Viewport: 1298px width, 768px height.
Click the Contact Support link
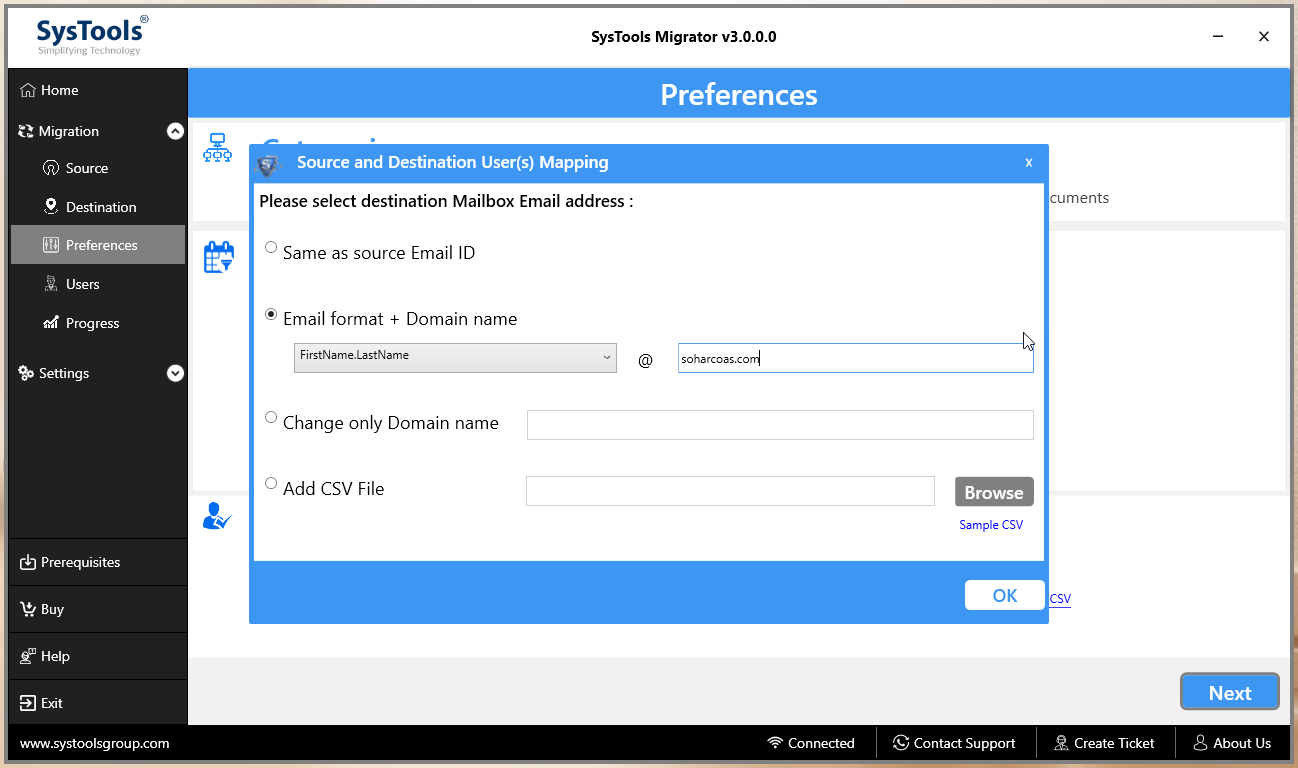(953, 743)
